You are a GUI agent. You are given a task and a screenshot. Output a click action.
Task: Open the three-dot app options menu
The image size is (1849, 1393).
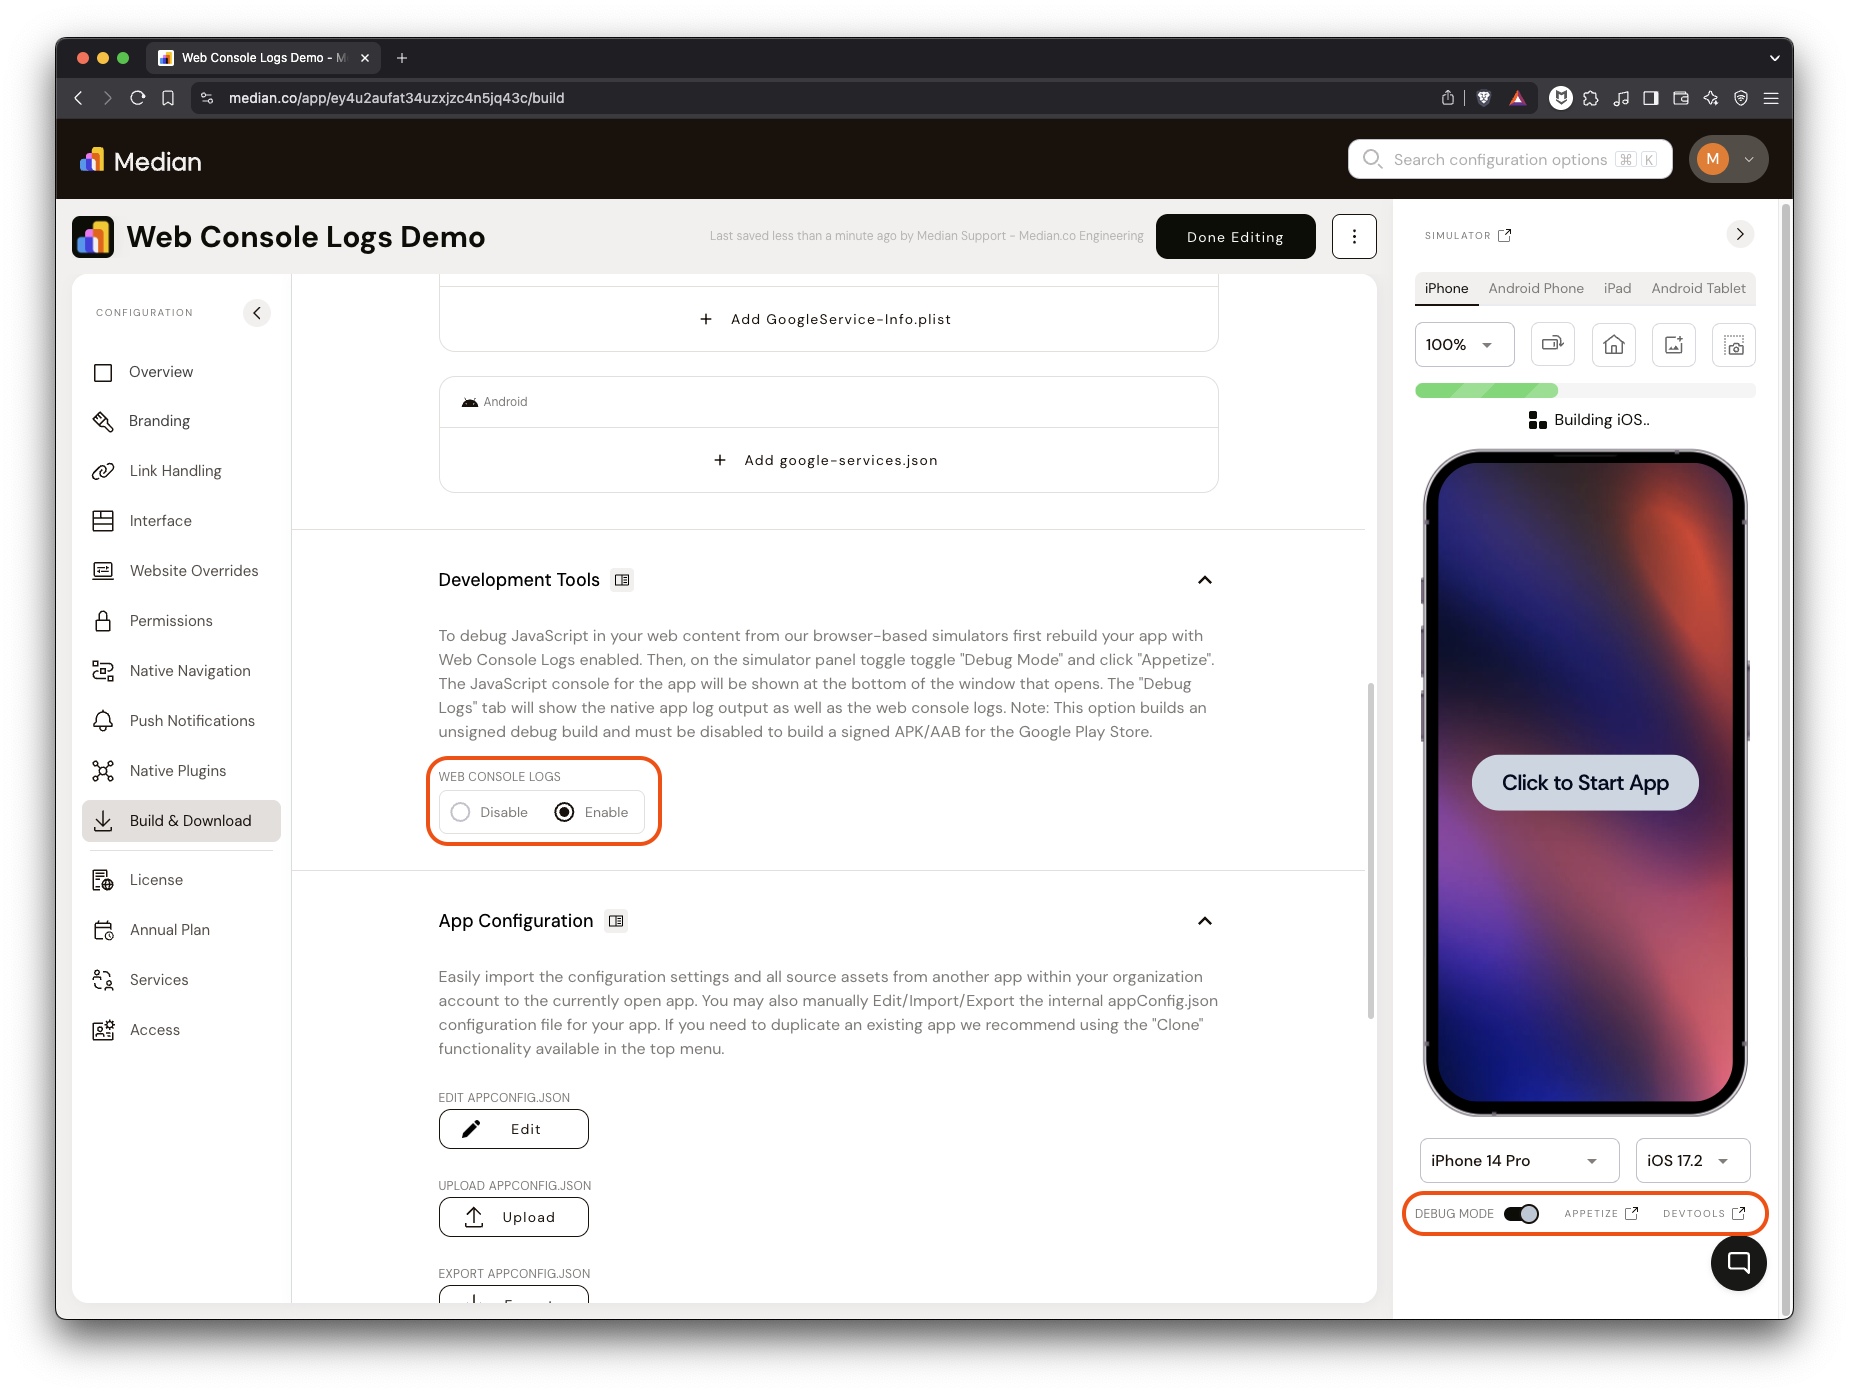tap(1354, 237)
